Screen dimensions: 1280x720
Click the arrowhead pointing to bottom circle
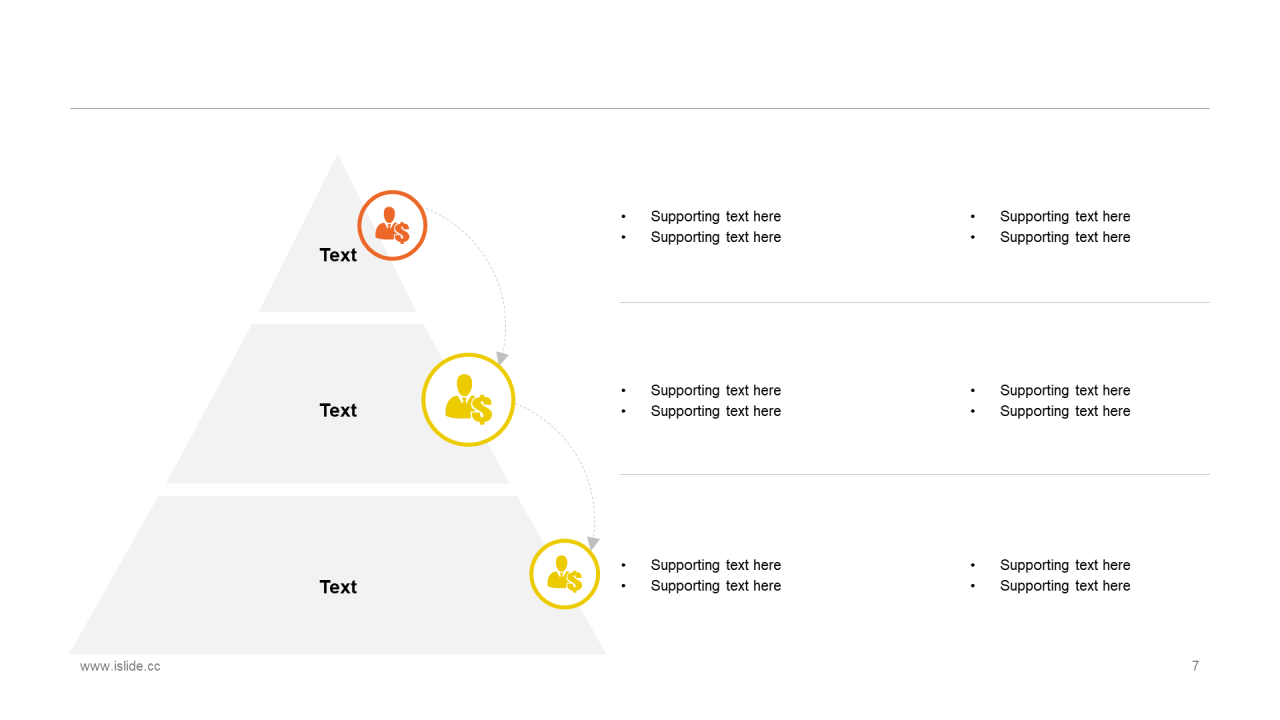pos(593,542)
